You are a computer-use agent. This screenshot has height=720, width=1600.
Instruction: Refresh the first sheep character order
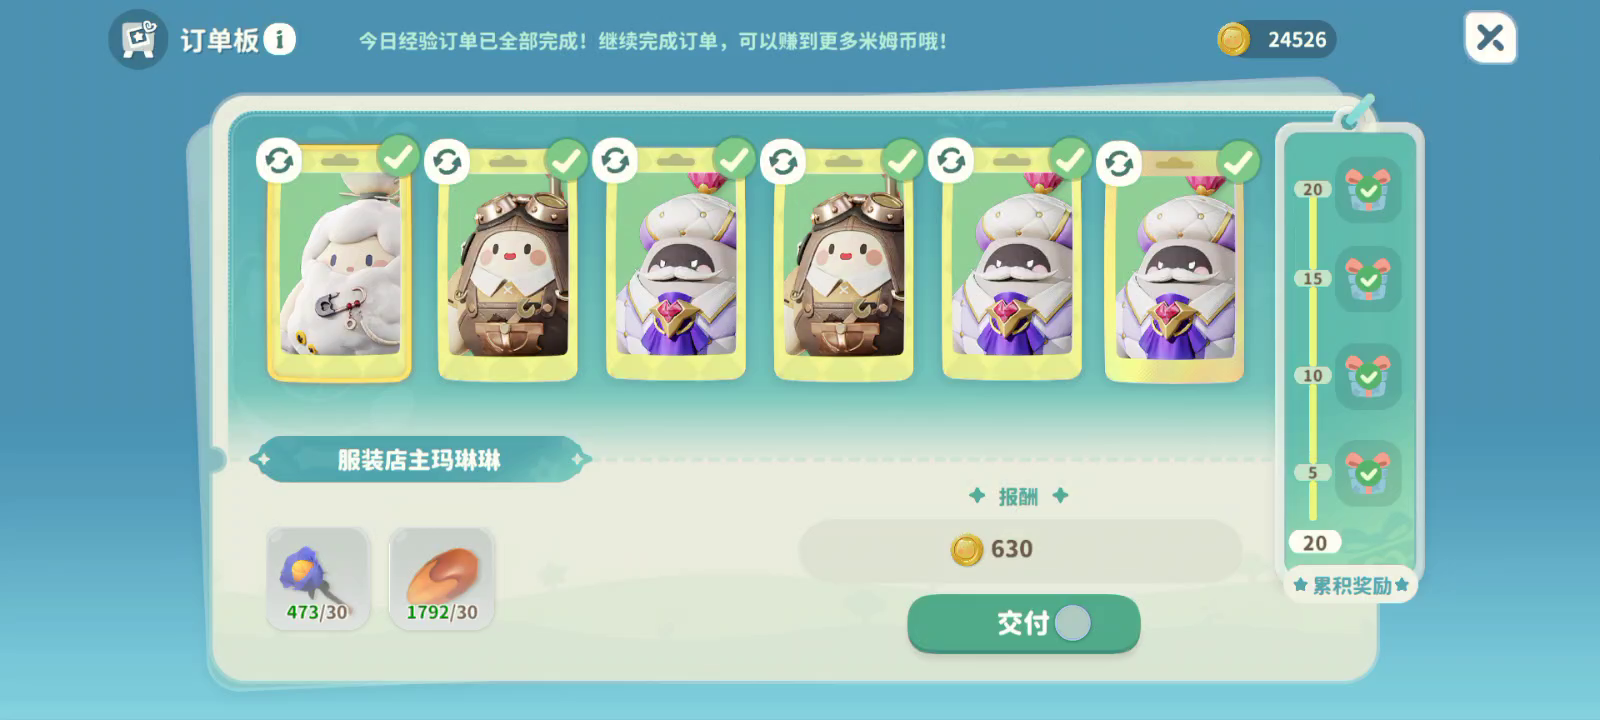click(x=279, y=160)
